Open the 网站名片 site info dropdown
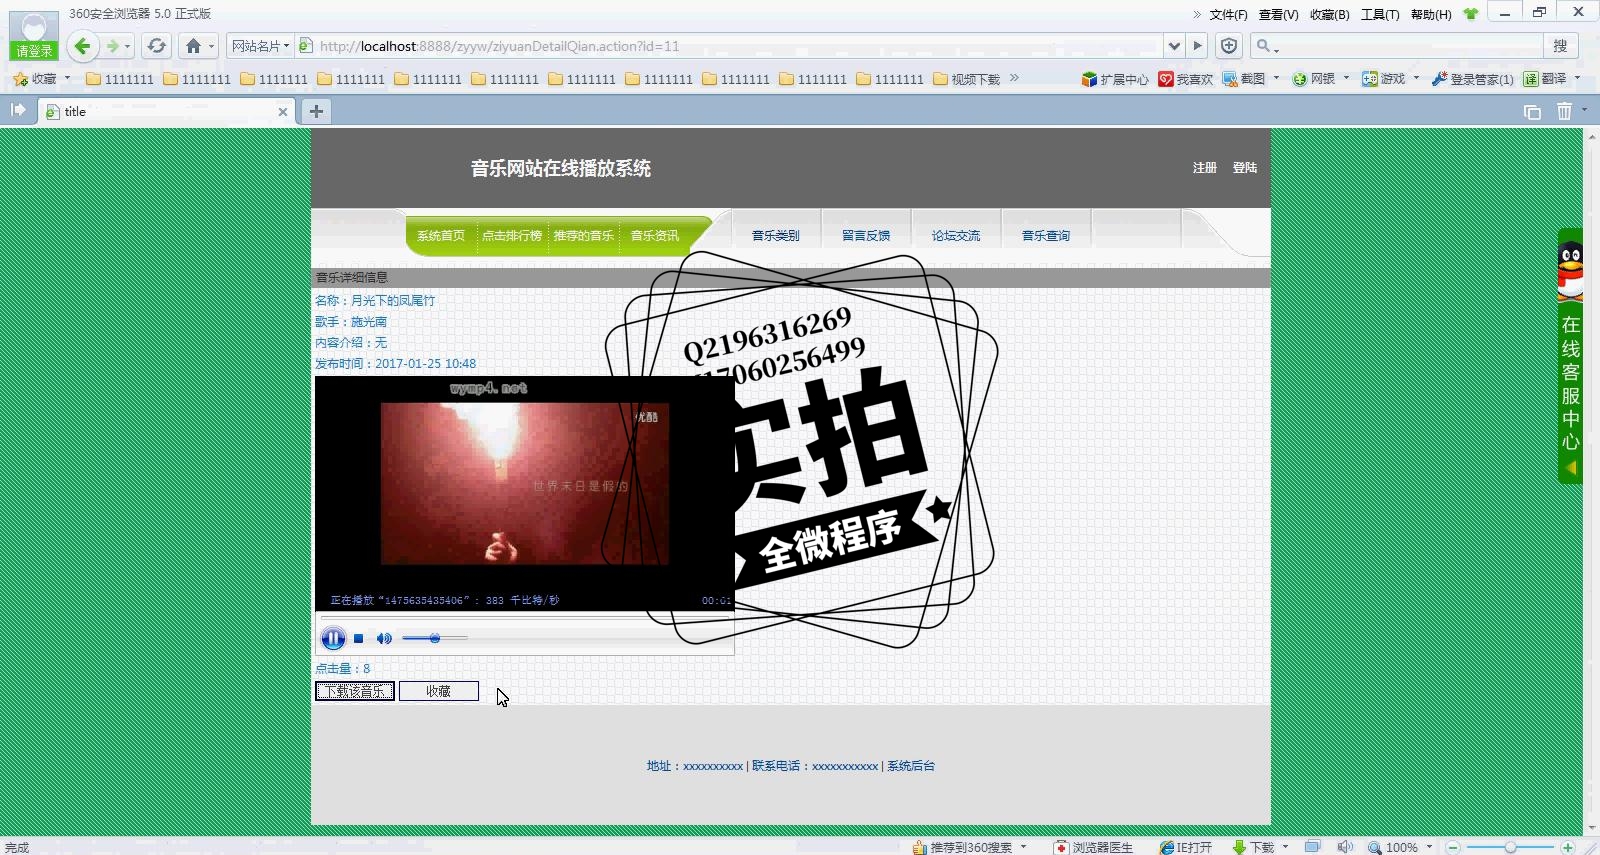The width and height of the screenshot is (1600, 855). tap(260, 46)
